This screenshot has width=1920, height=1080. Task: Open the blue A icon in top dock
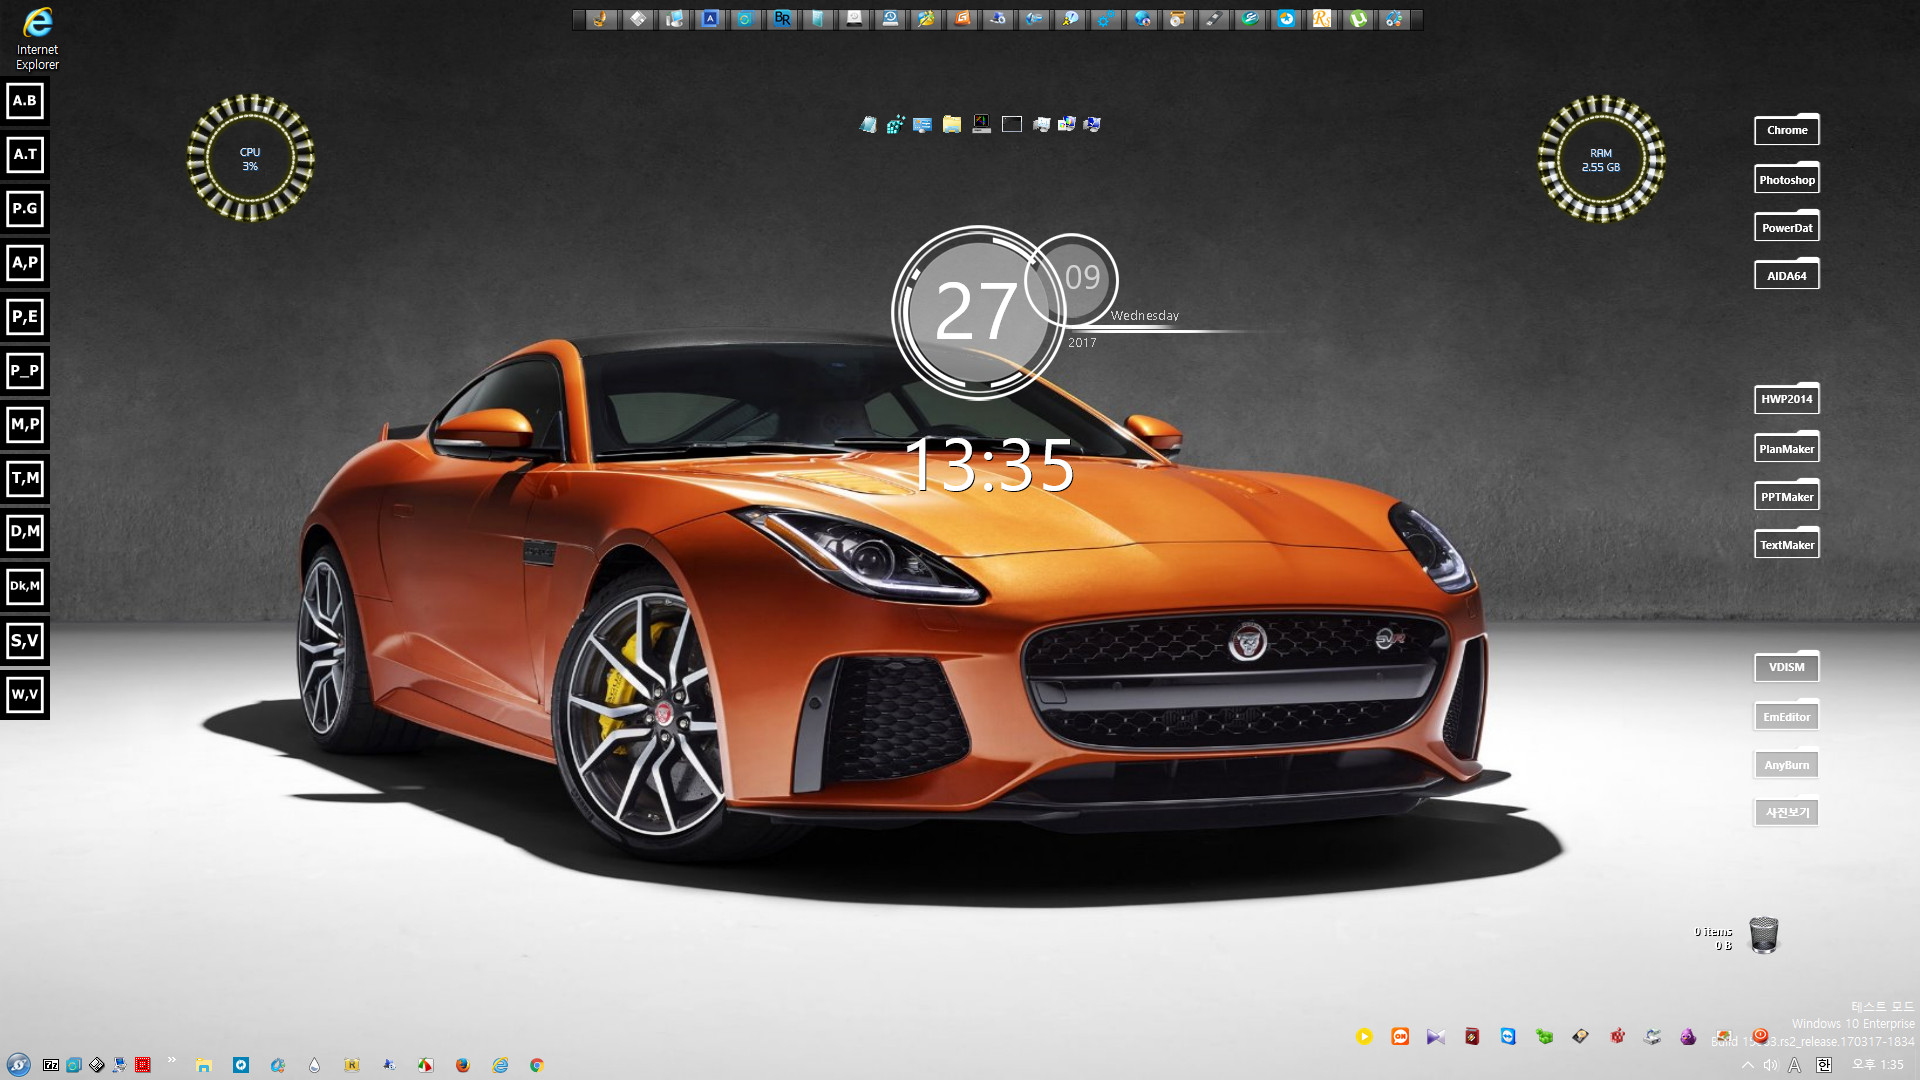click(x=710, y=19)
